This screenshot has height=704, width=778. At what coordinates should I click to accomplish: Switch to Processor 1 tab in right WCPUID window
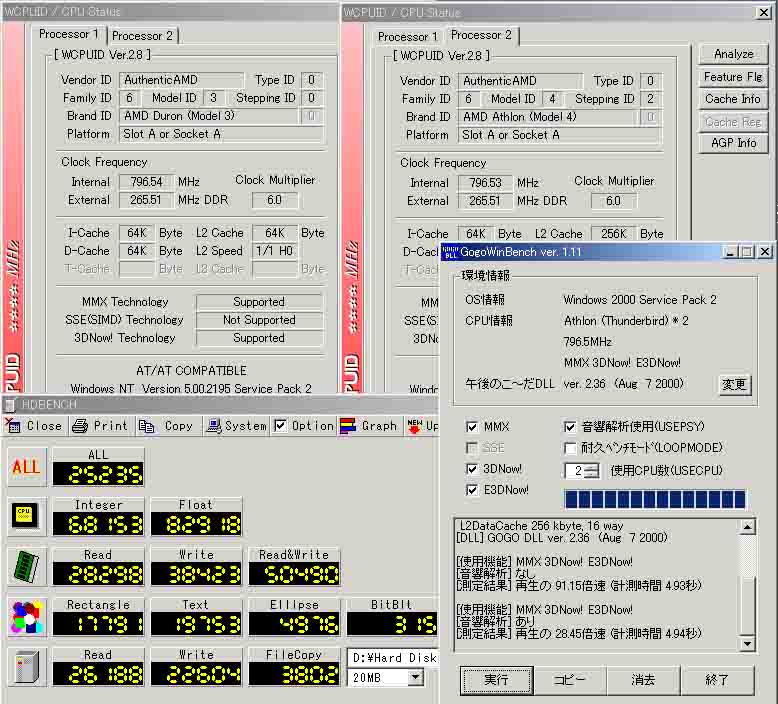point(407,37)
